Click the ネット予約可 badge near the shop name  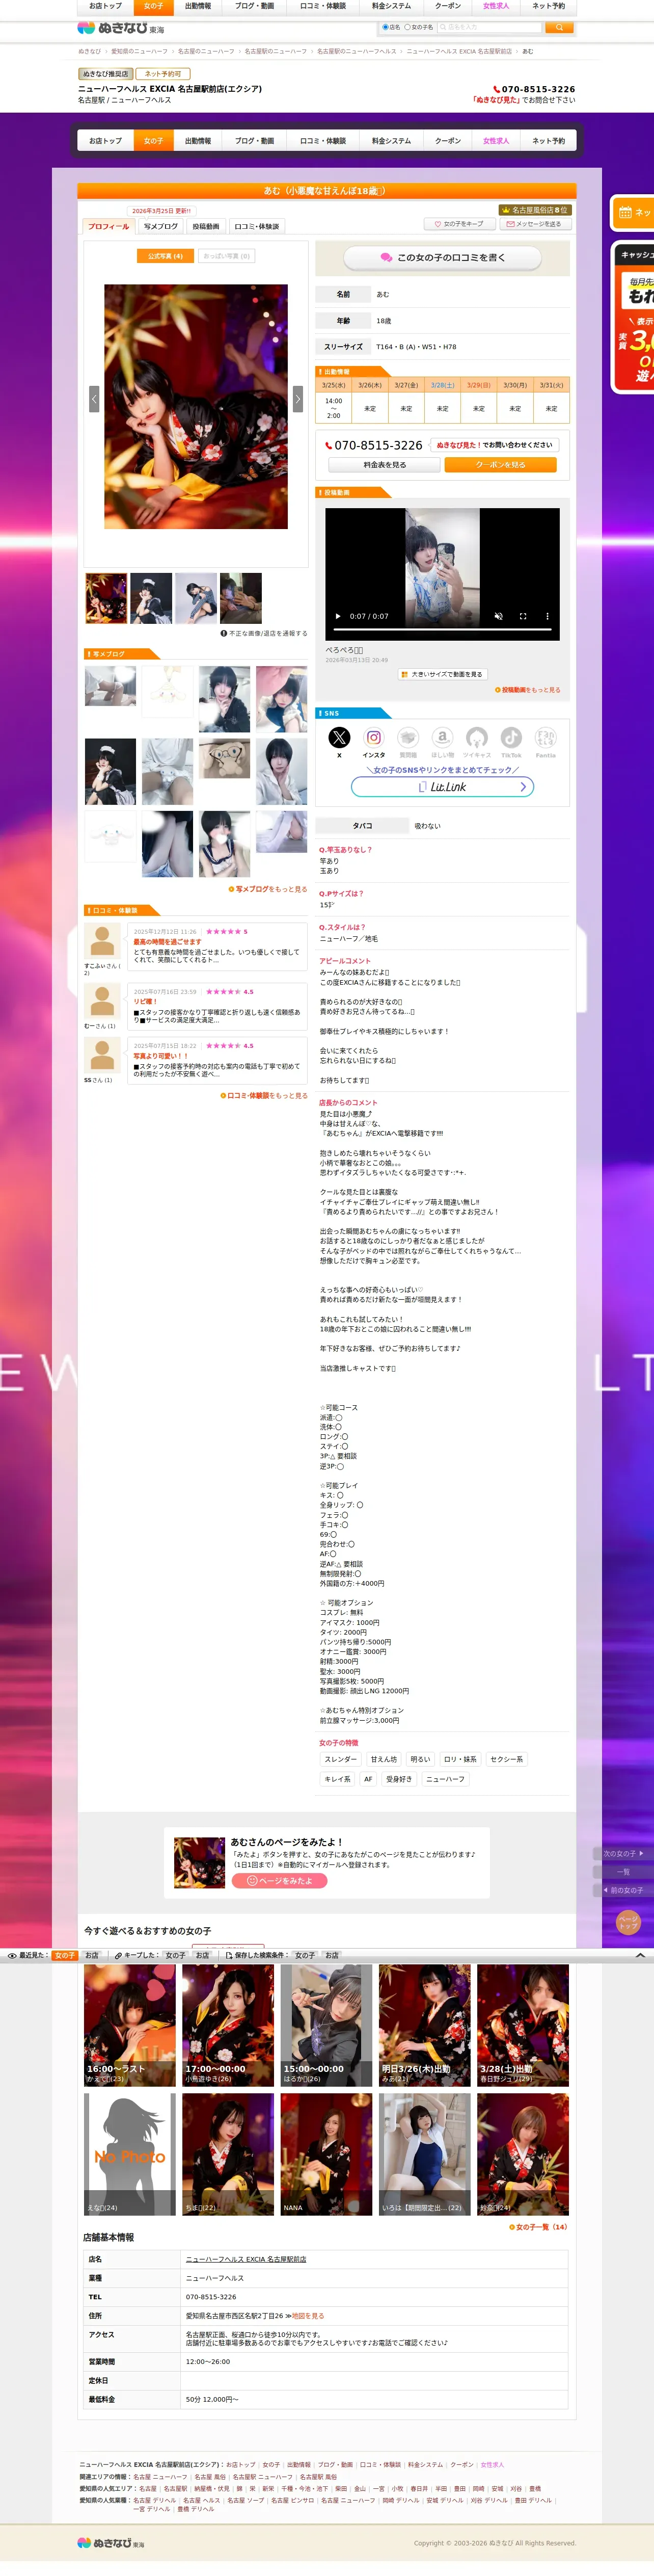(x=162, y=74)
